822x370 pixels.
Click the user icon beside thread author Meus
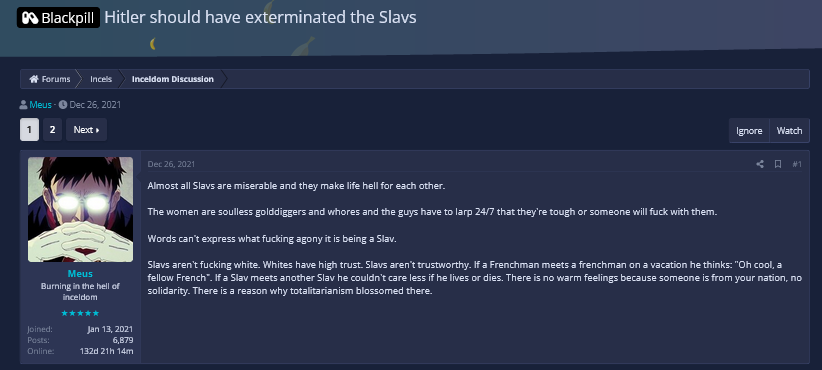point(24,105)
